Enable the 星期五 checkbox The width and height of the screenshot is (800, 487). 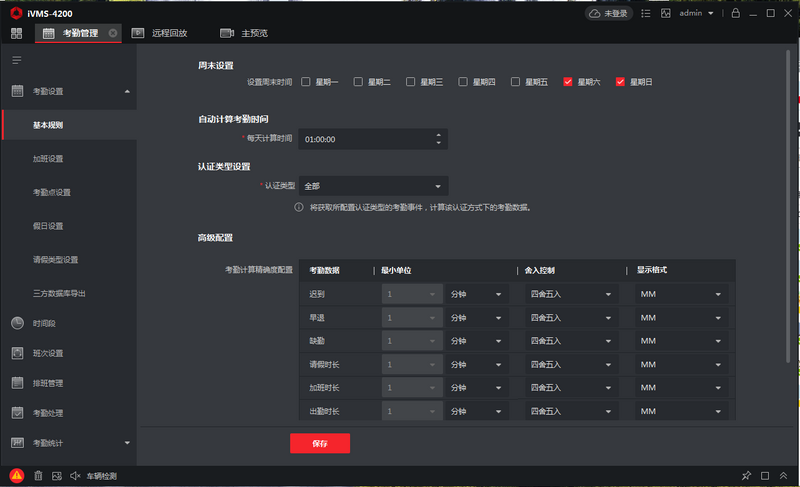click(515, 82)
